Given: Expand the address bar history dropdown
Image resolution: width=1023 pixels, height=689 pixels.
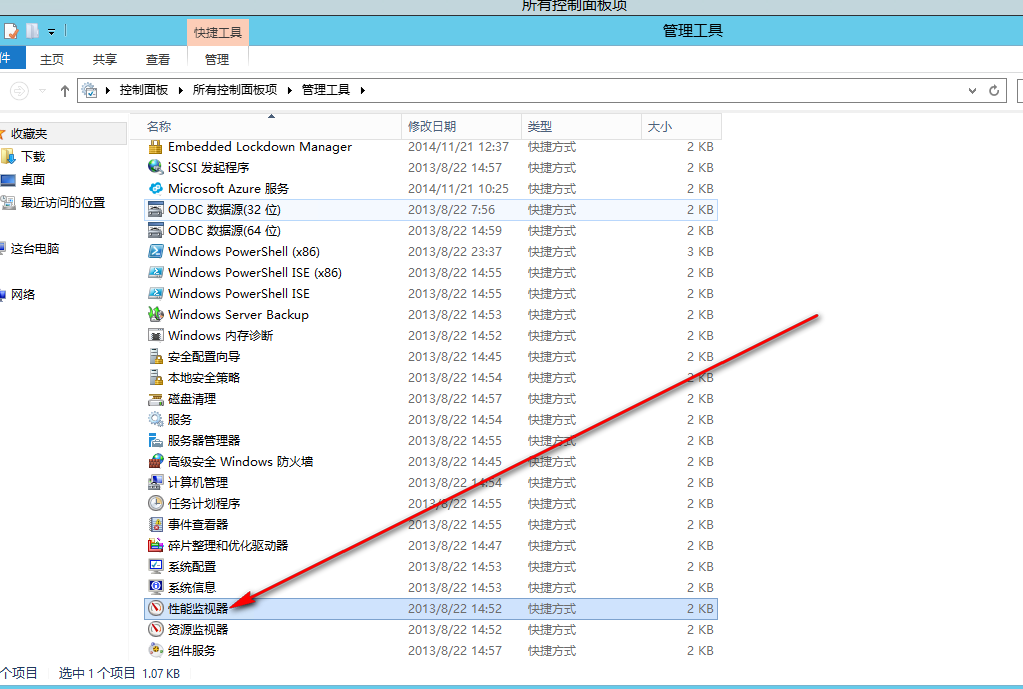Looking at the screenshot, I should coord(973,90).
